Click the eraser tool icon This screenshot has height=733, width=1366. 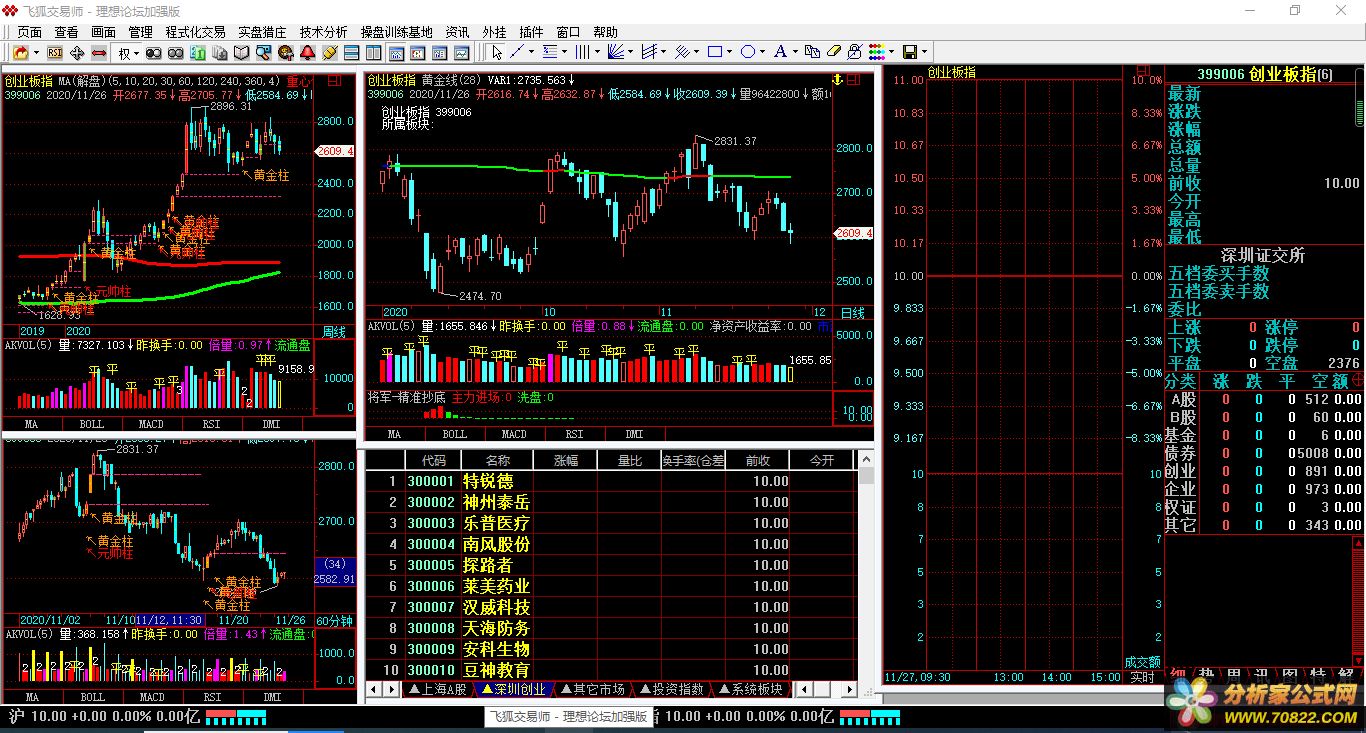point(832,52)
